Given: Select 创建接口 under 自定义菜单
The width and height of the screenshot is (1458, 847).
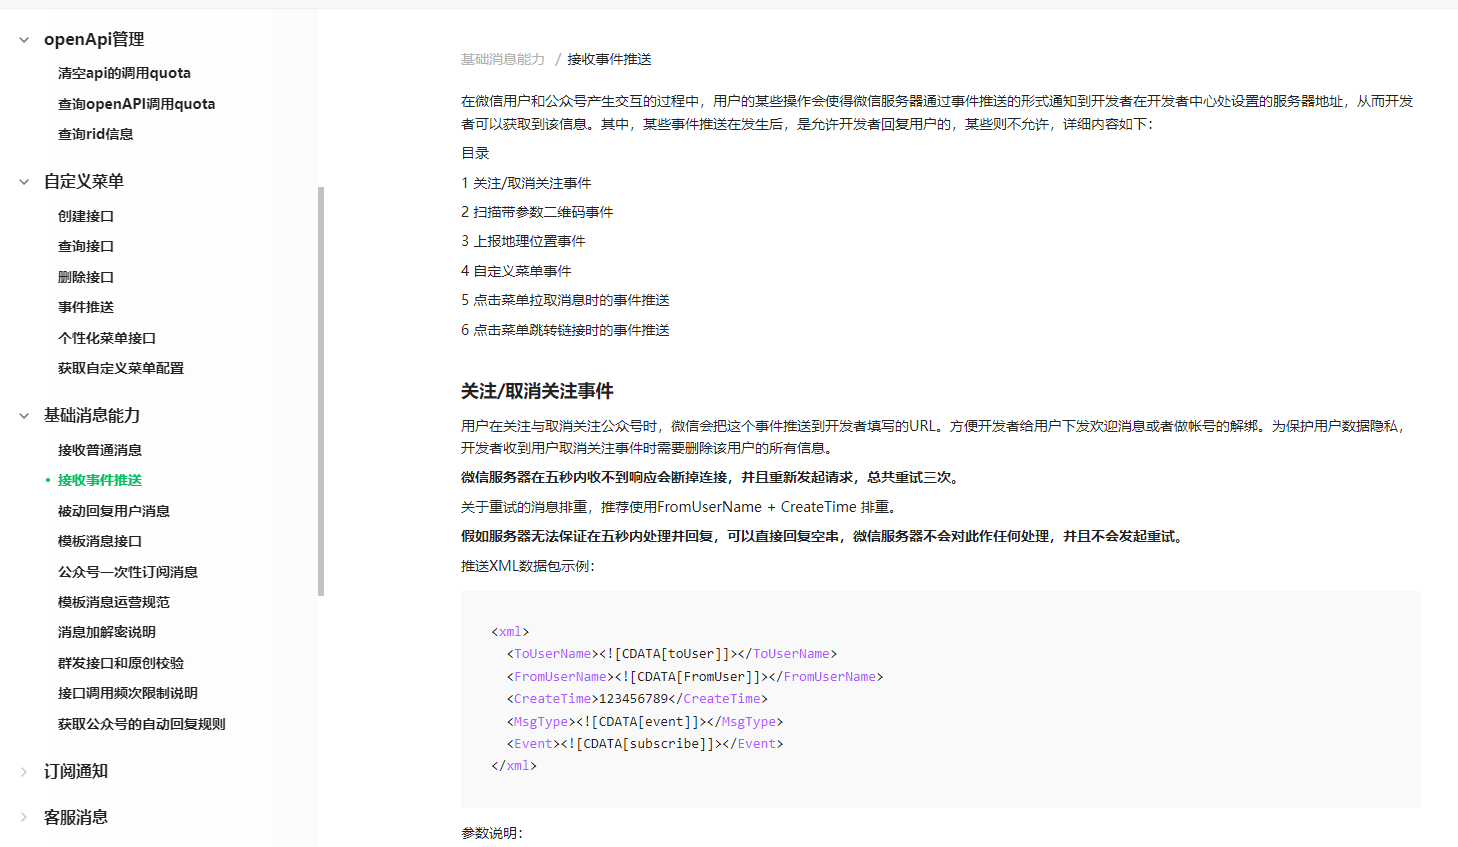Looking at the screenshot, I should [x=87, y=215].
